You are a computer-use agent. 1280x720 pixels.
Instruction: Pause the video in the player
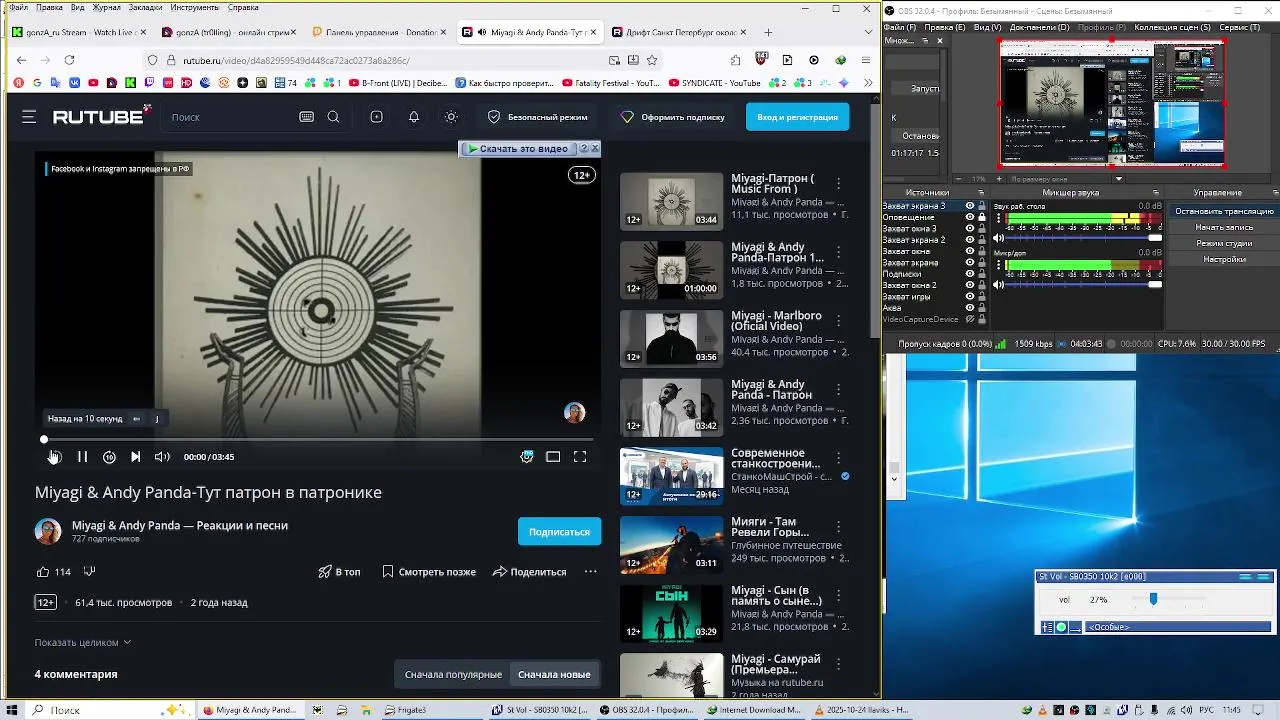[x=82, y=457]
